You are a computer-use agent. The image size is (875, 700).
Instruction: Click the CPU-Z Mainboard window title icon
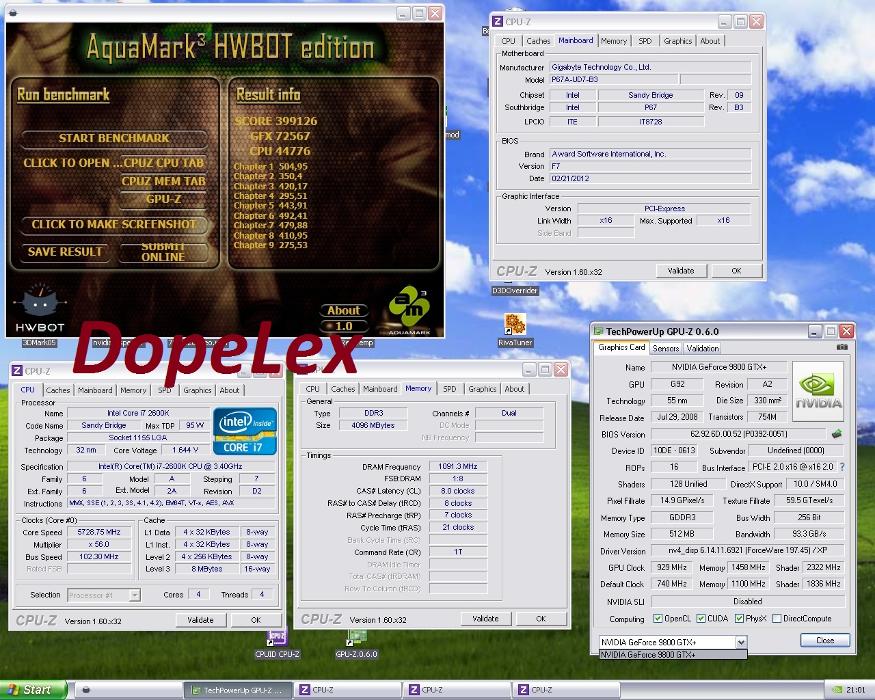pos(497,22)
